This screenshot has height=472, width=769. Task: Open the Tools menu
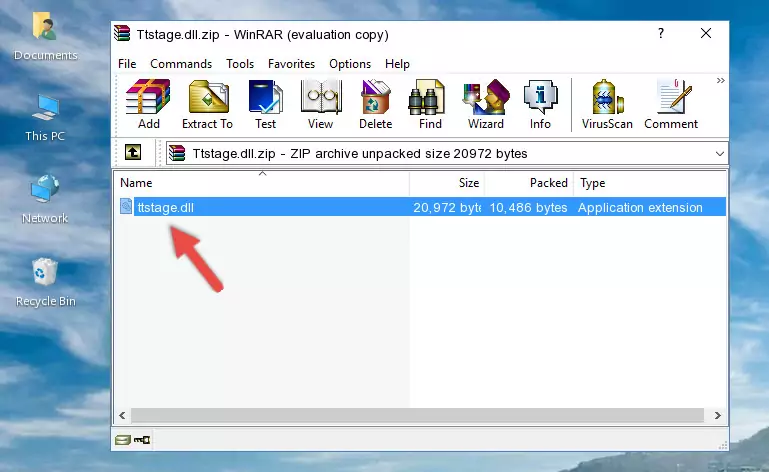coord(240,64)
